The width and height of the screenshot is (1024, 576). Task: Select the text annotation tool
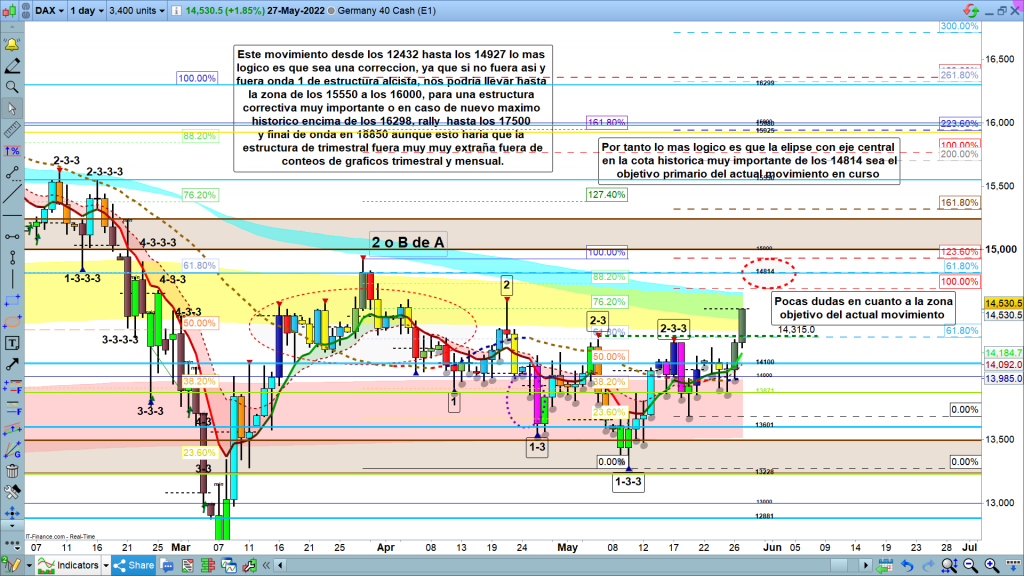coord(13,343)
